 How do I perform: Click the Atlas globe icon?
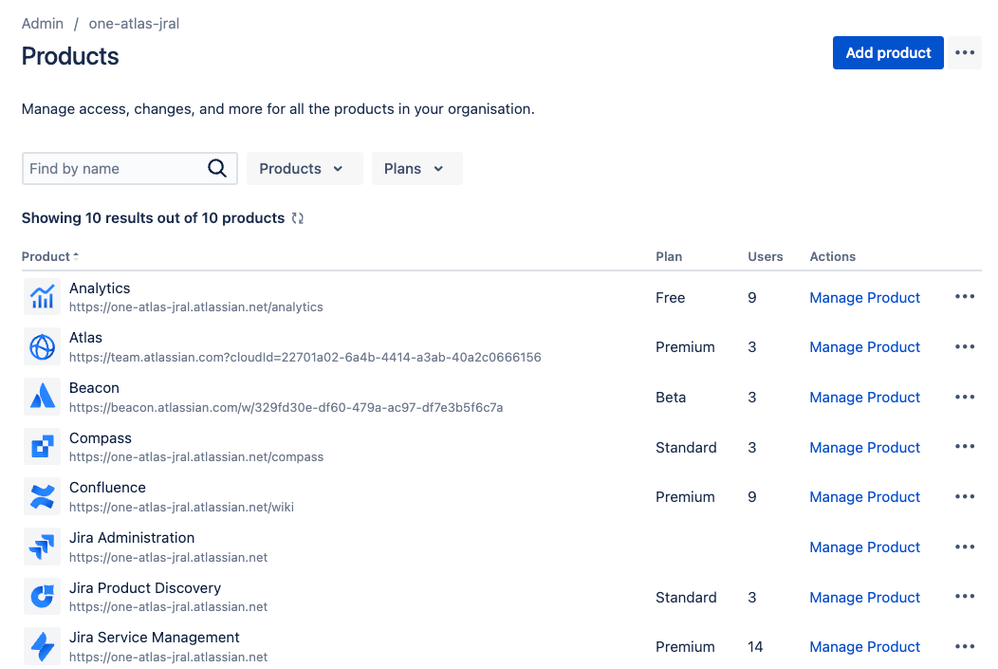click(x=42, y=347)
